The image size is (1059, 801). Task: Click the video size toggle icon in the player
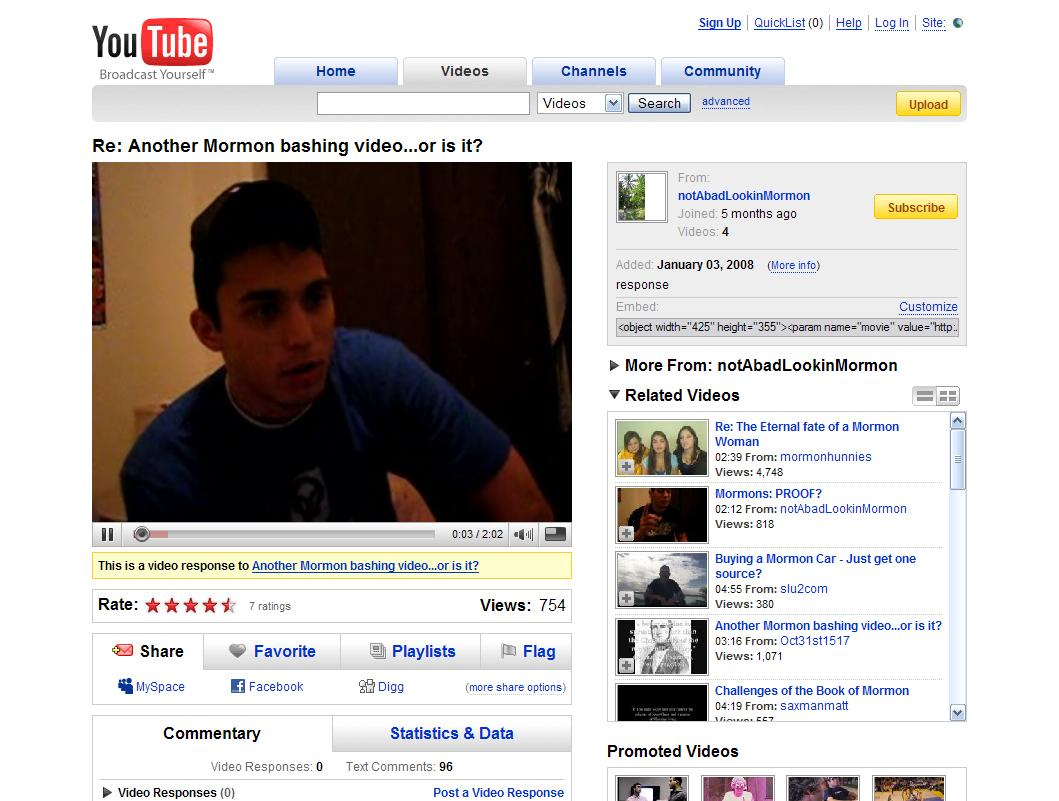[x=555, y=534]
